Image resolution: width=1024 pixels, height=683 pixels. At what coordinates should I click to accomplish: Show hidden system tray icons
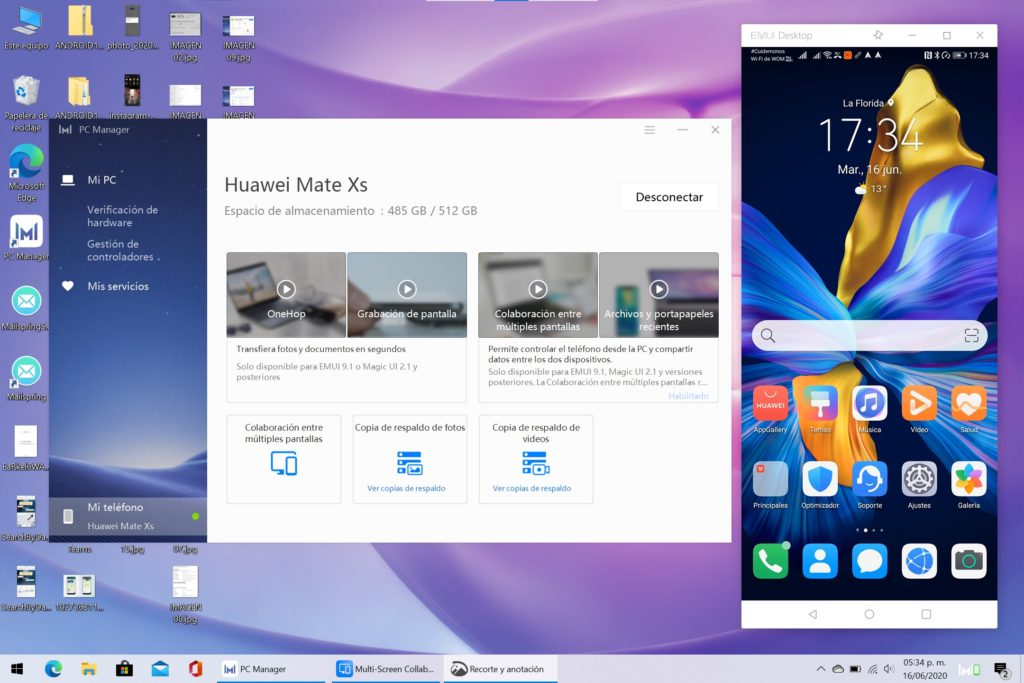(822, 669)
